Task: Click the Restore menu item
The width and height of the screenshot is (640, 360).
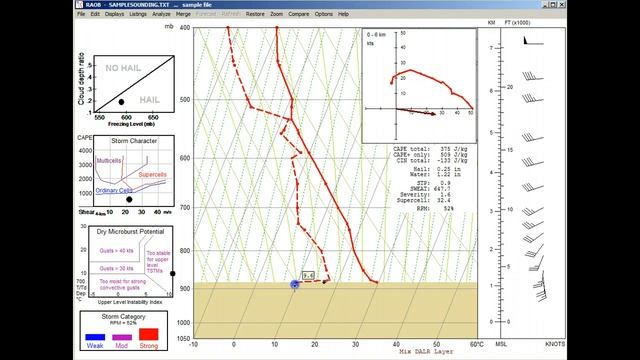Action: (255, 14)
